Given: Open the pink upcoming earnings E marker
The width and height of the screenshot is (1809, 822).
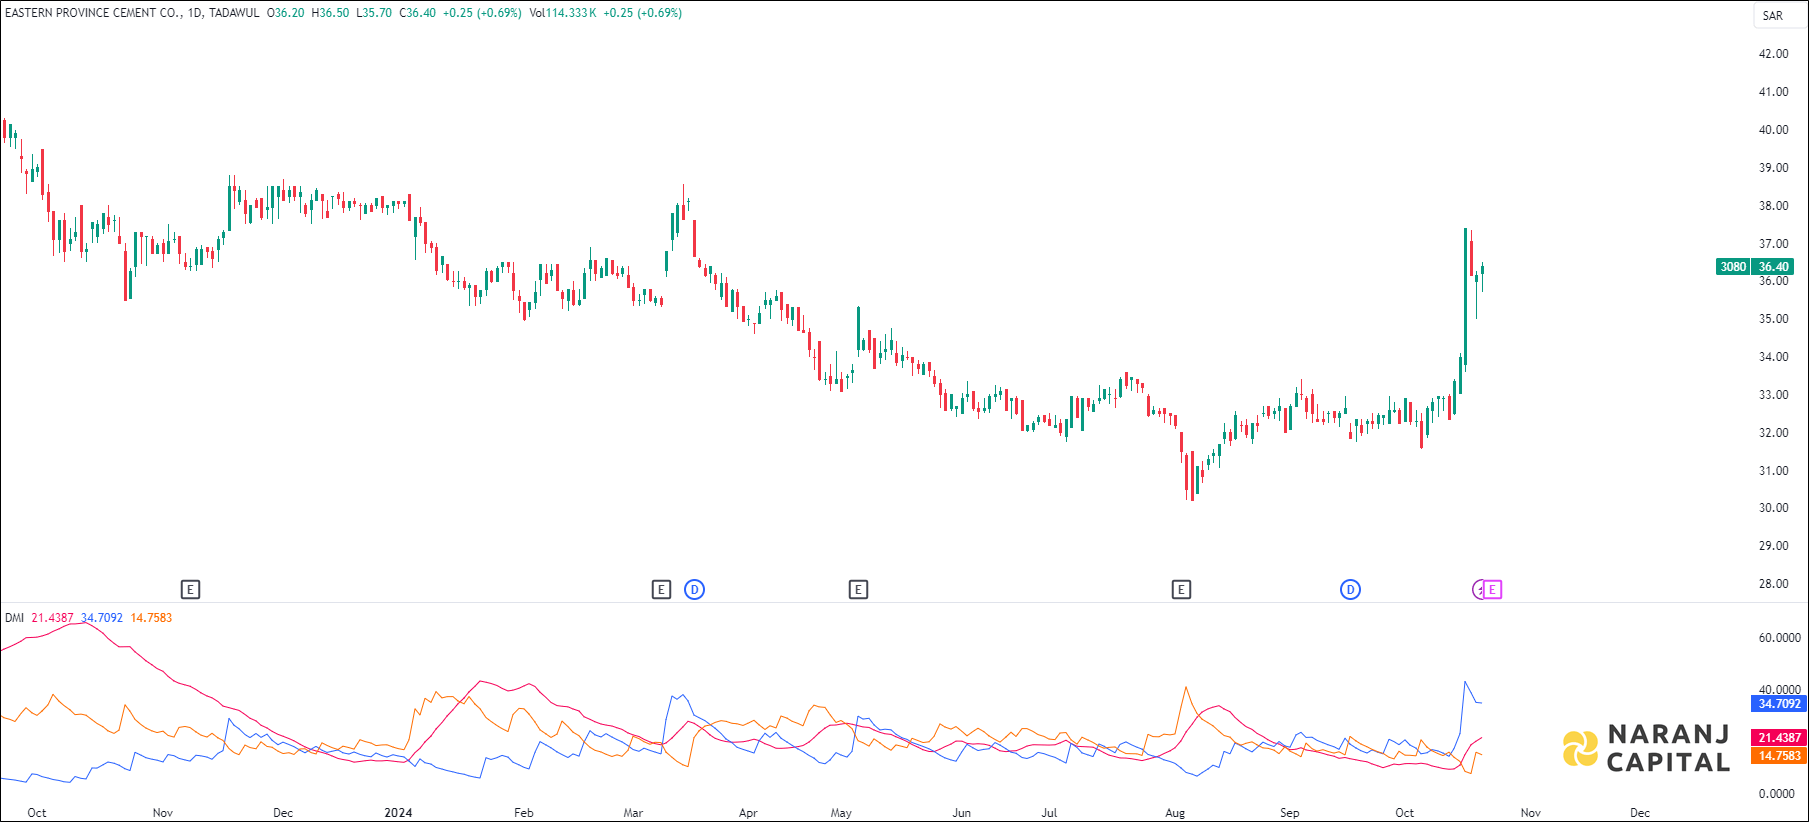Looking at the screenshot, I should [1492, 589].
